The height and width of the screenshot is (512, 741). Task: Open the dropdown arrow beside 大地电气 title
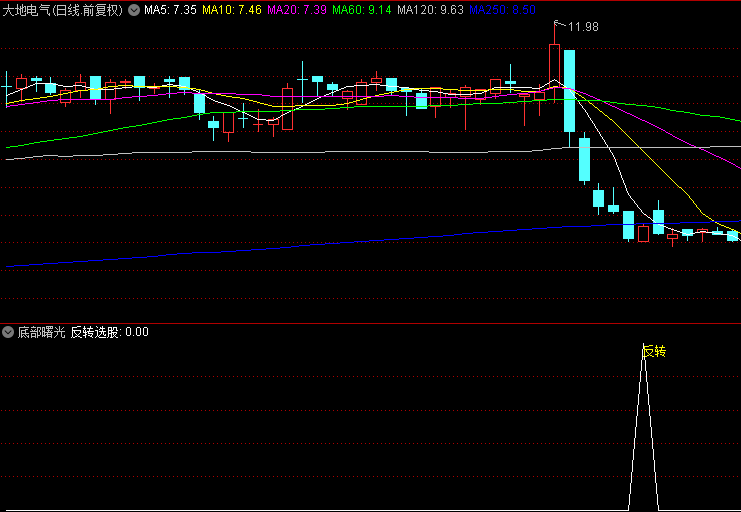(x=134, y=10)
